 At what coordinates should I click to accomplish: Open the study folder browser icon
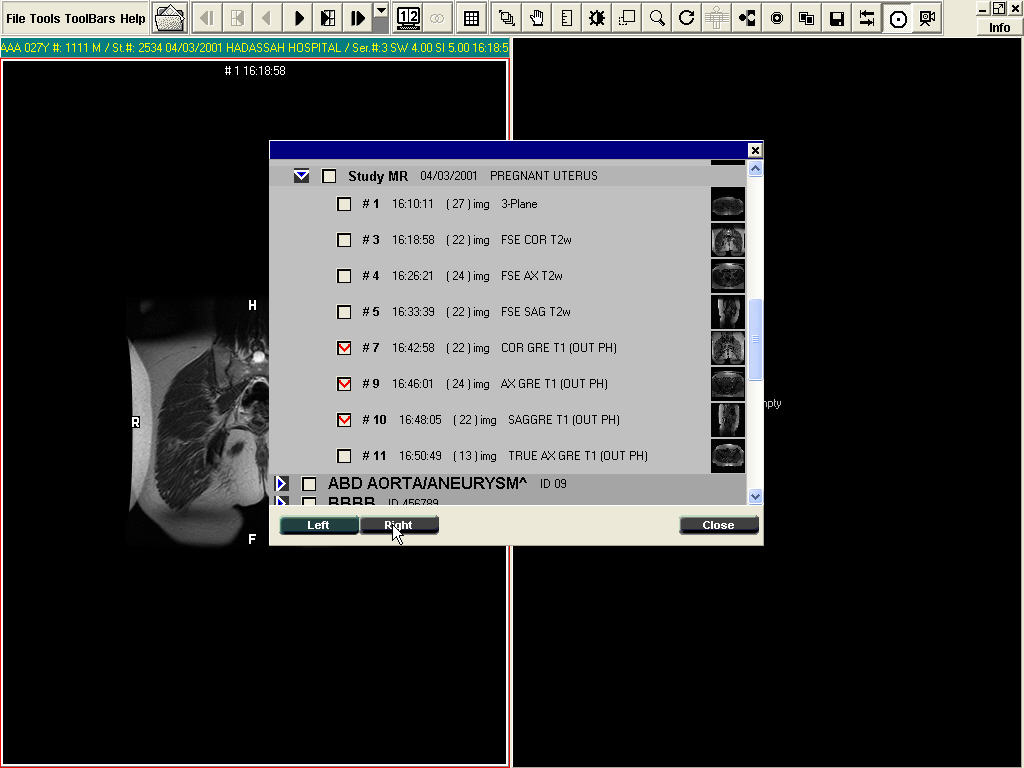point(170,18)
